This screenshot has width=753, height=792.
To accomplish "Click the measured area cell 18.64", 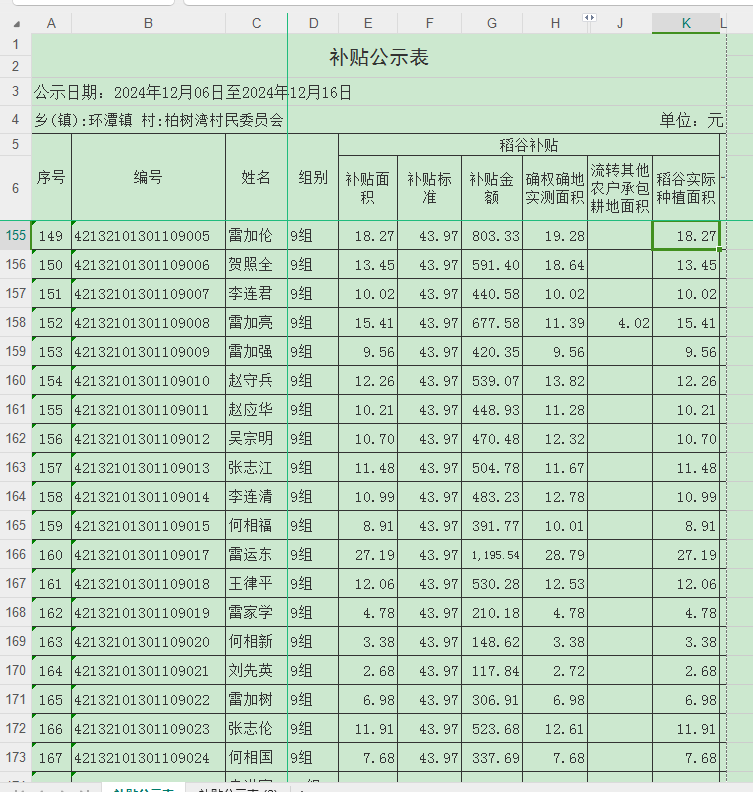I will click(x=555, y=265).
